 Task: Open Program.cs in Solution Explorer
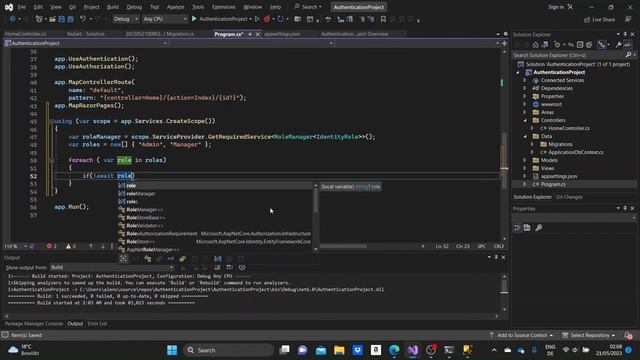pyautogui.click(x=553, y=184)
